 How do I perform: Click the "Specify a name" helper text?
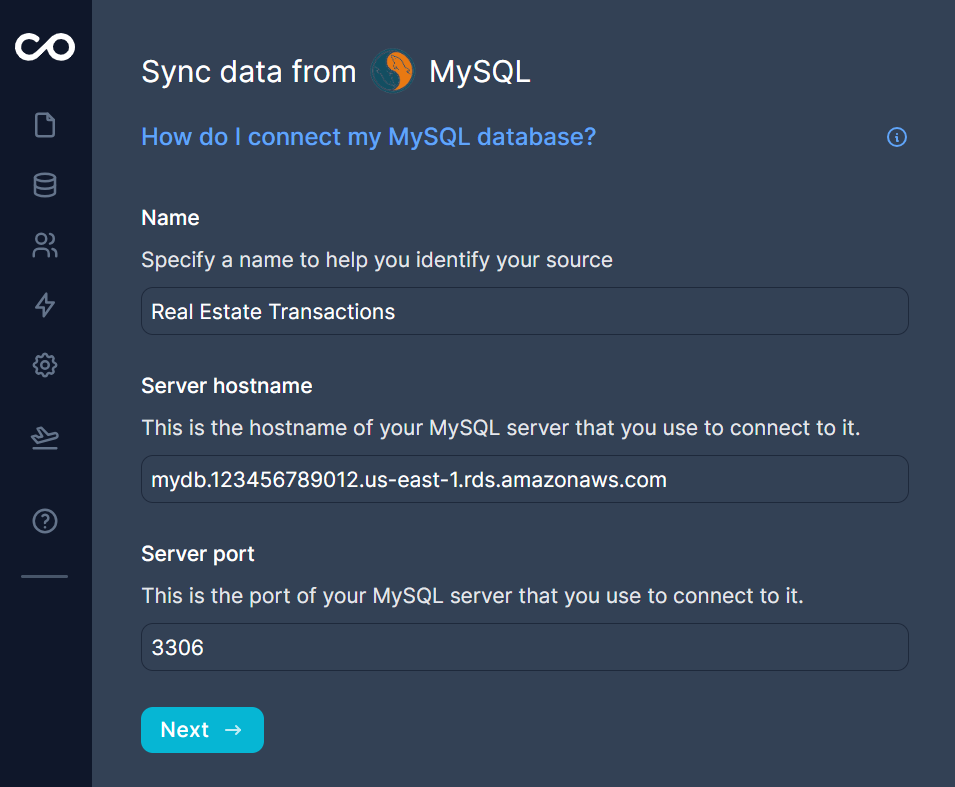[x=376, y=260]
